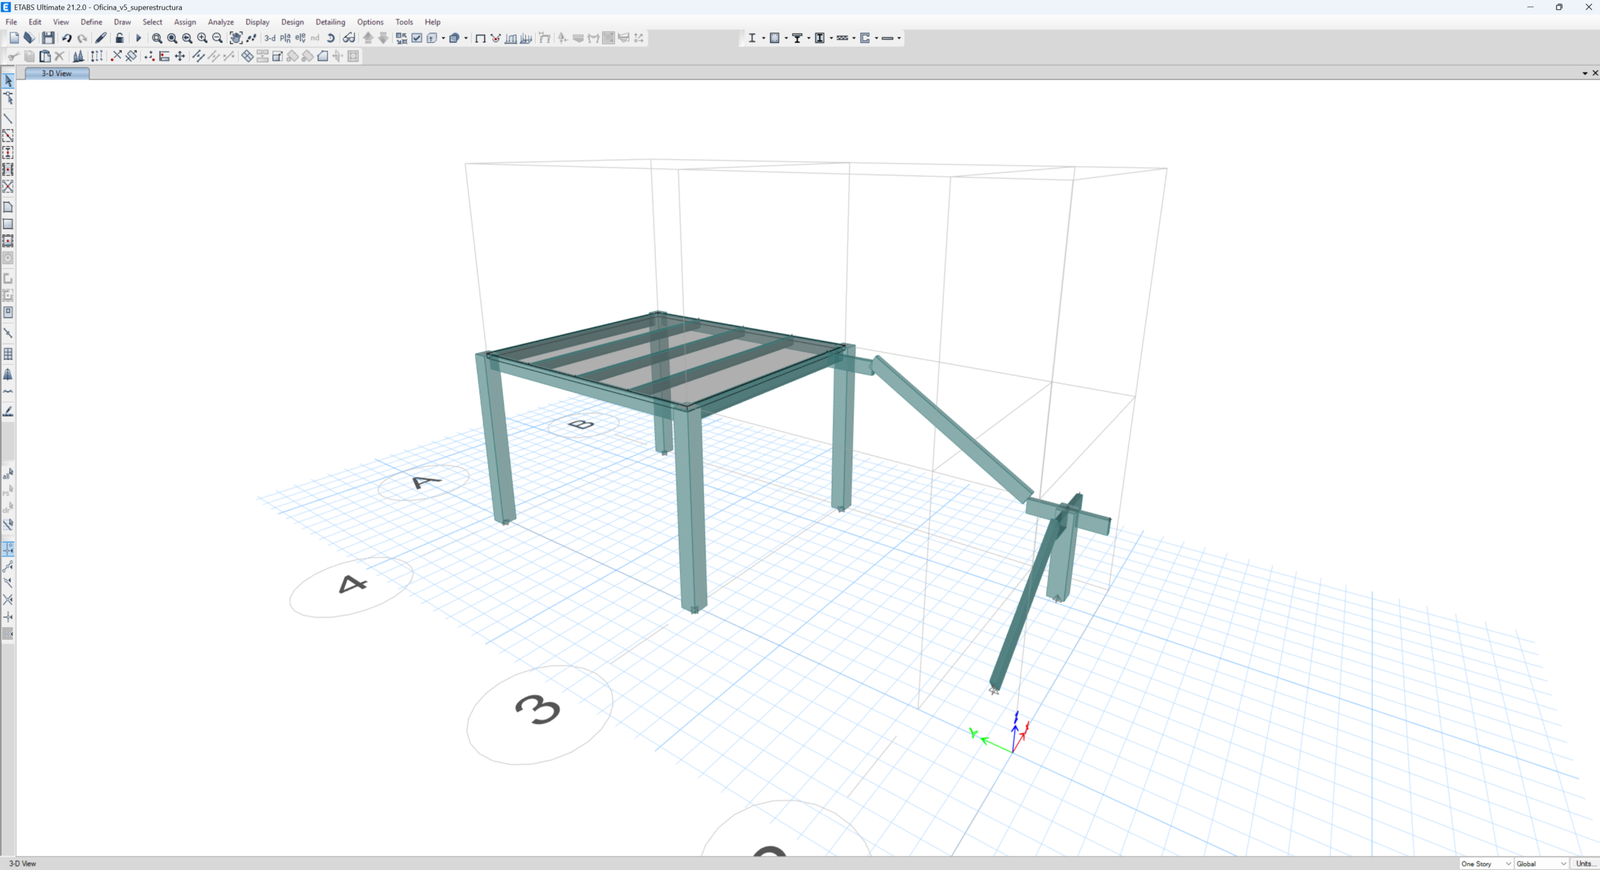
Task: Open the Define menu
Action: pyautogui.click(x=91, y=22)
